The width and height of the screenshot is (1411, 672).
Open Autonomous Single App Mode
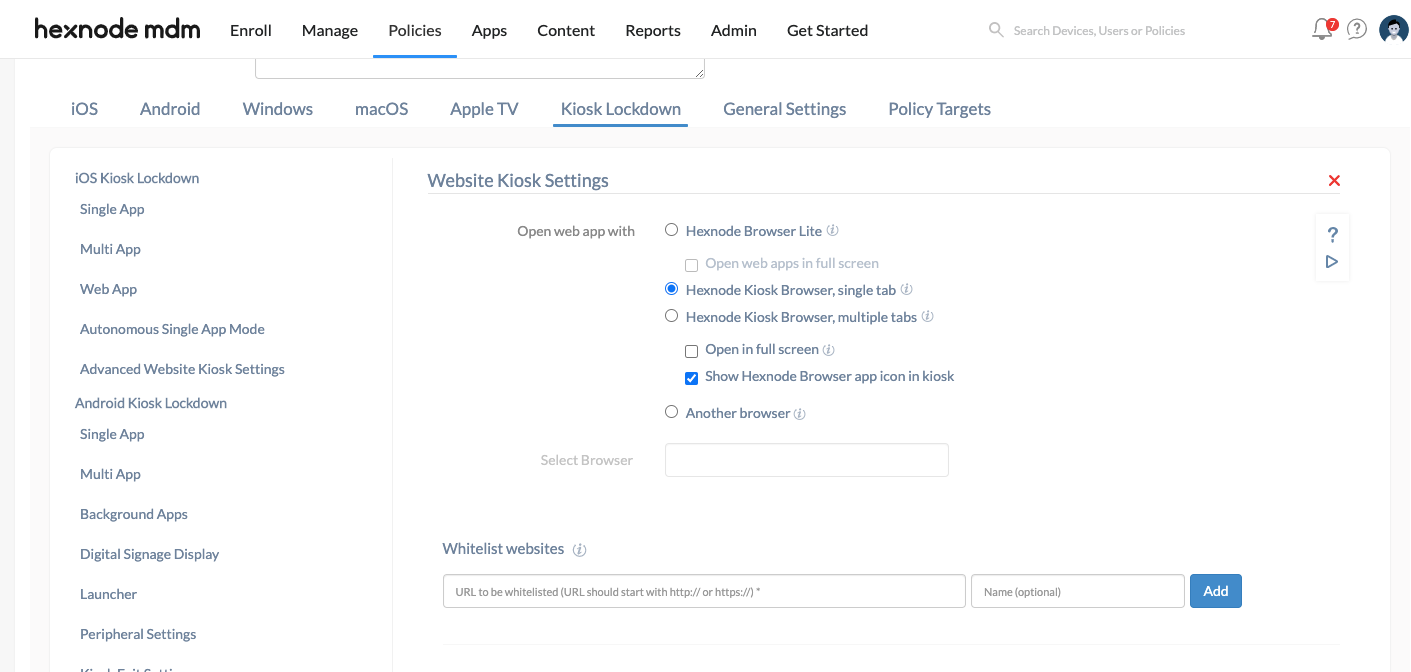point(172,329)
